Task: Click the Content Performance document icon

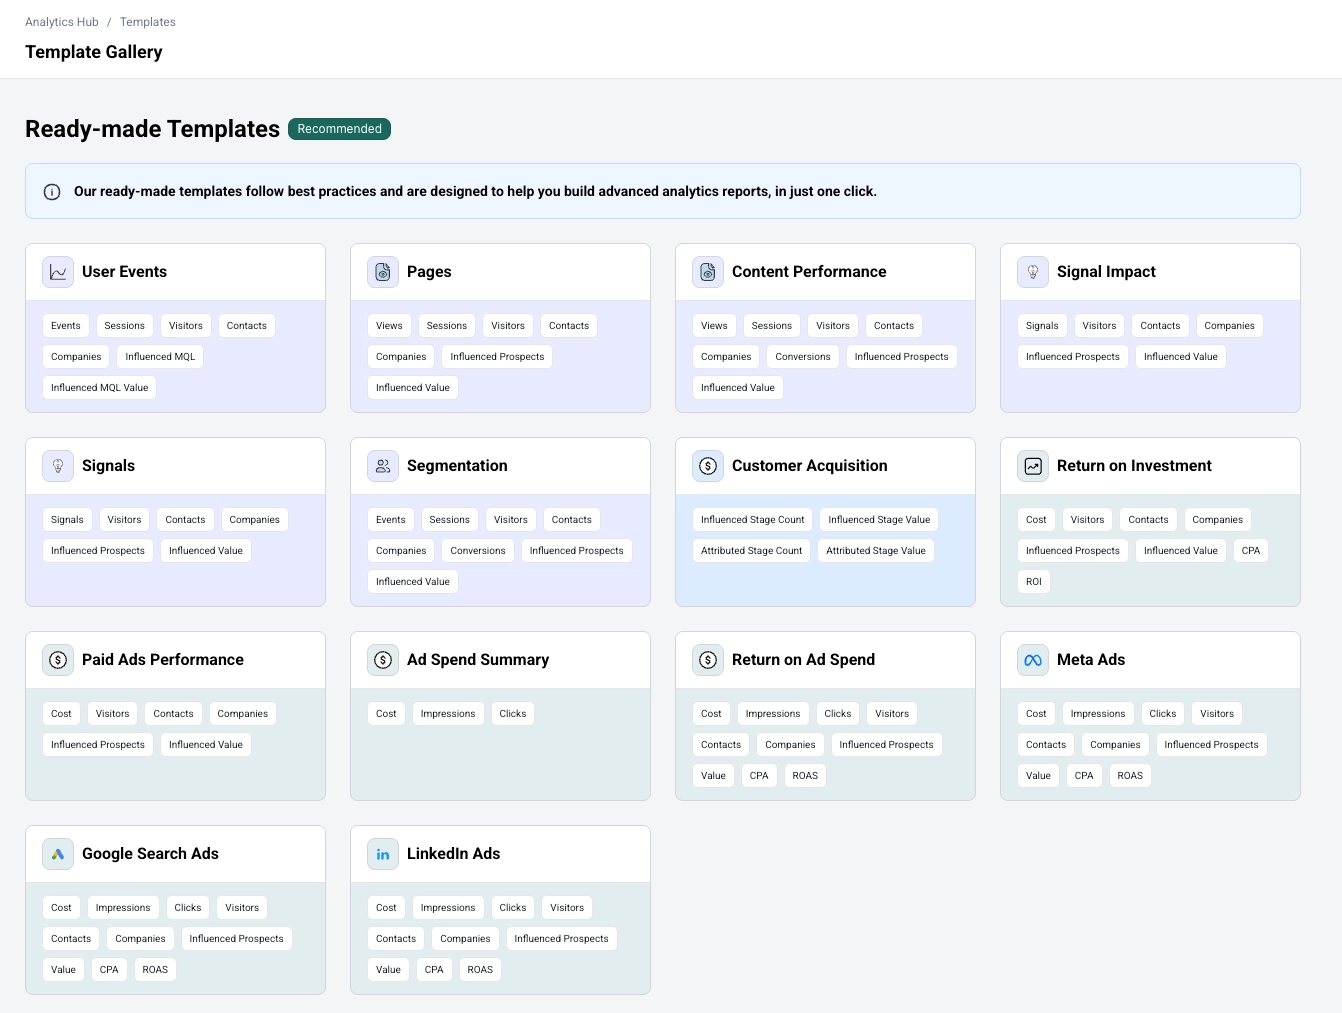Action: [708, 272]
